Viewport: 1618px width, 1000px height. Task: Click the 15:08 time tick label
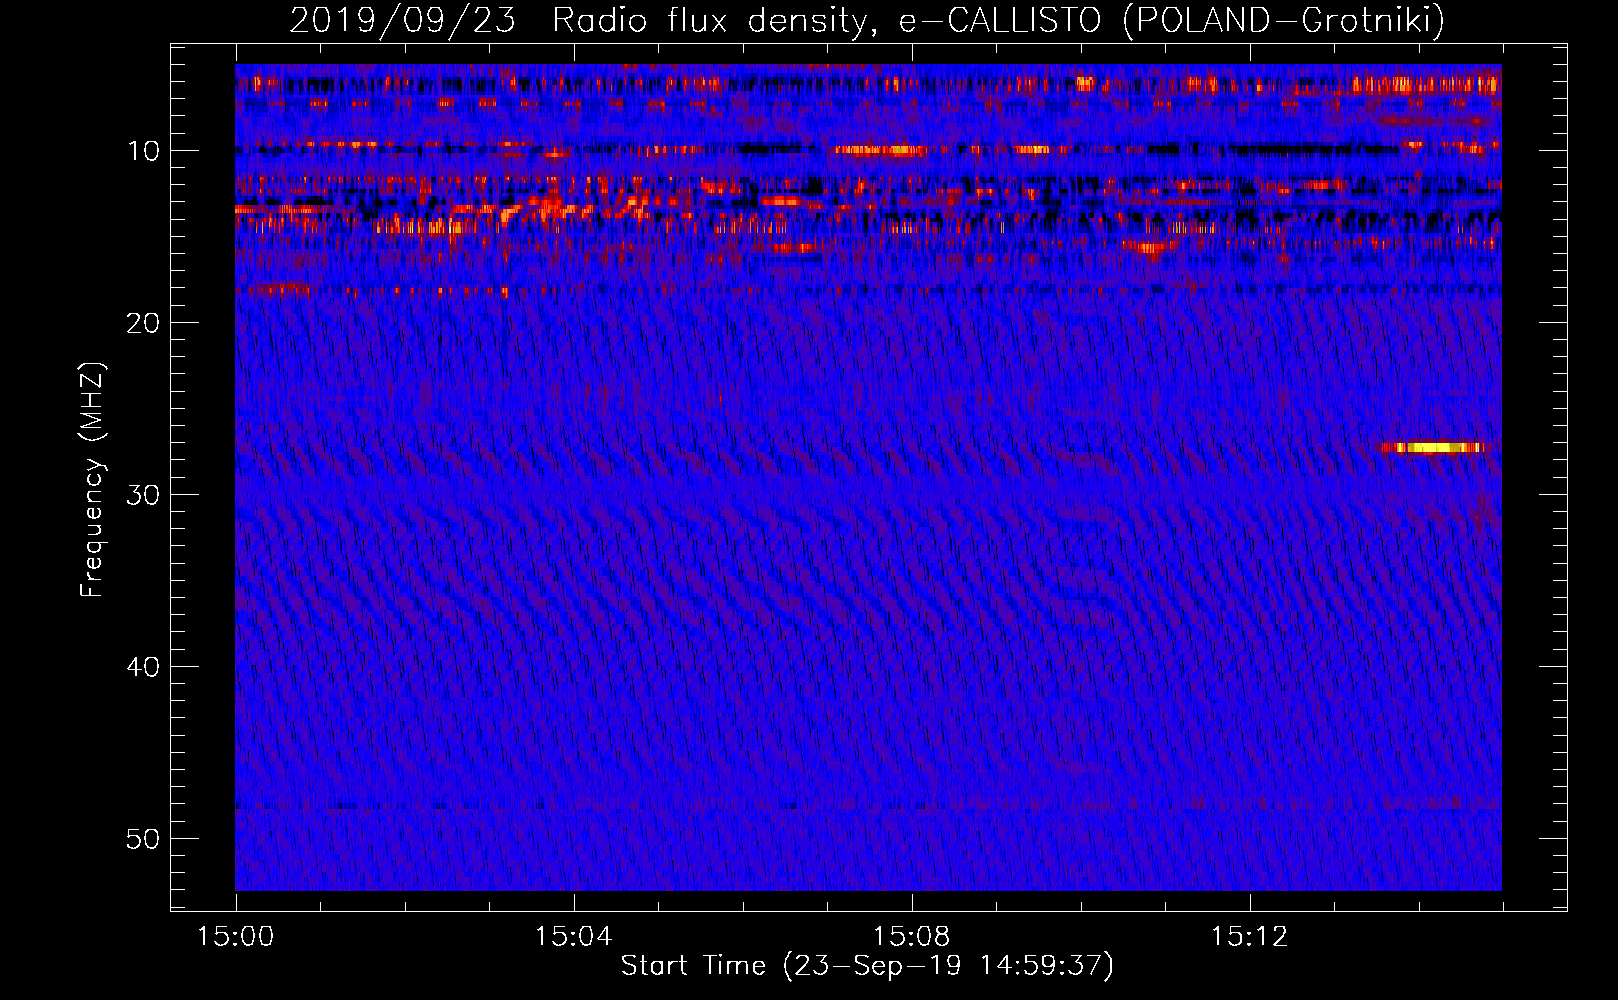tap(911, 937)
